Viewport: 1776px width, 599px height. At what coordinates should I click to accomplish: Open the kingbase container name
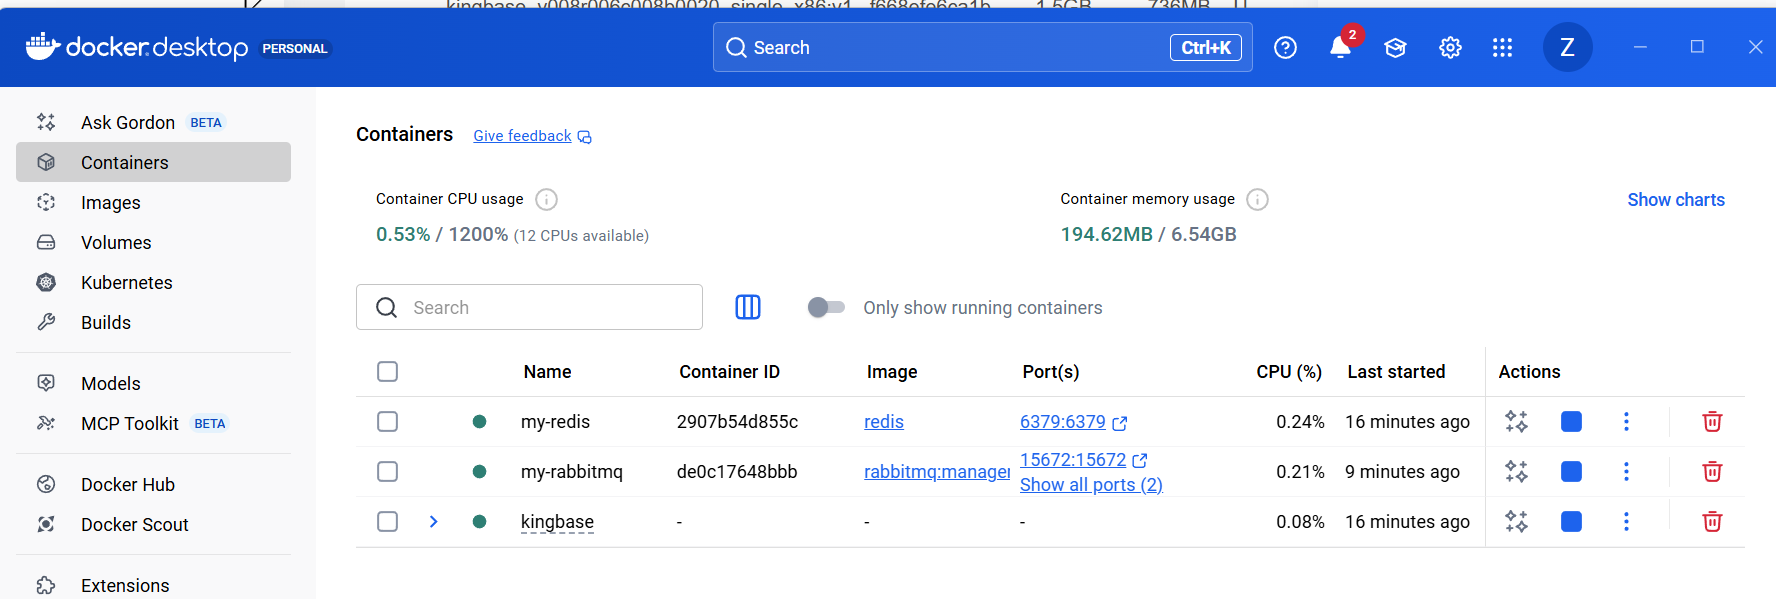[x=557, y=522]
